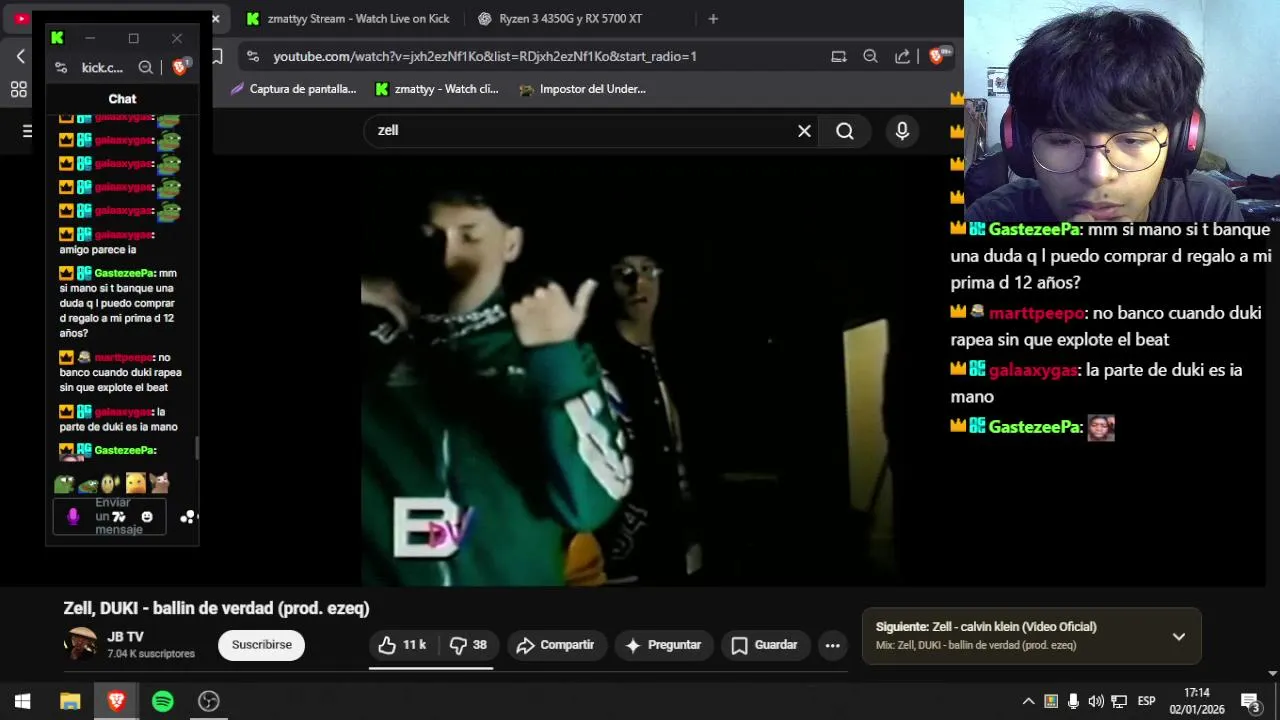Open Impostor del Under bookmark
1280x720 pixels.
(x=583, y=89)
